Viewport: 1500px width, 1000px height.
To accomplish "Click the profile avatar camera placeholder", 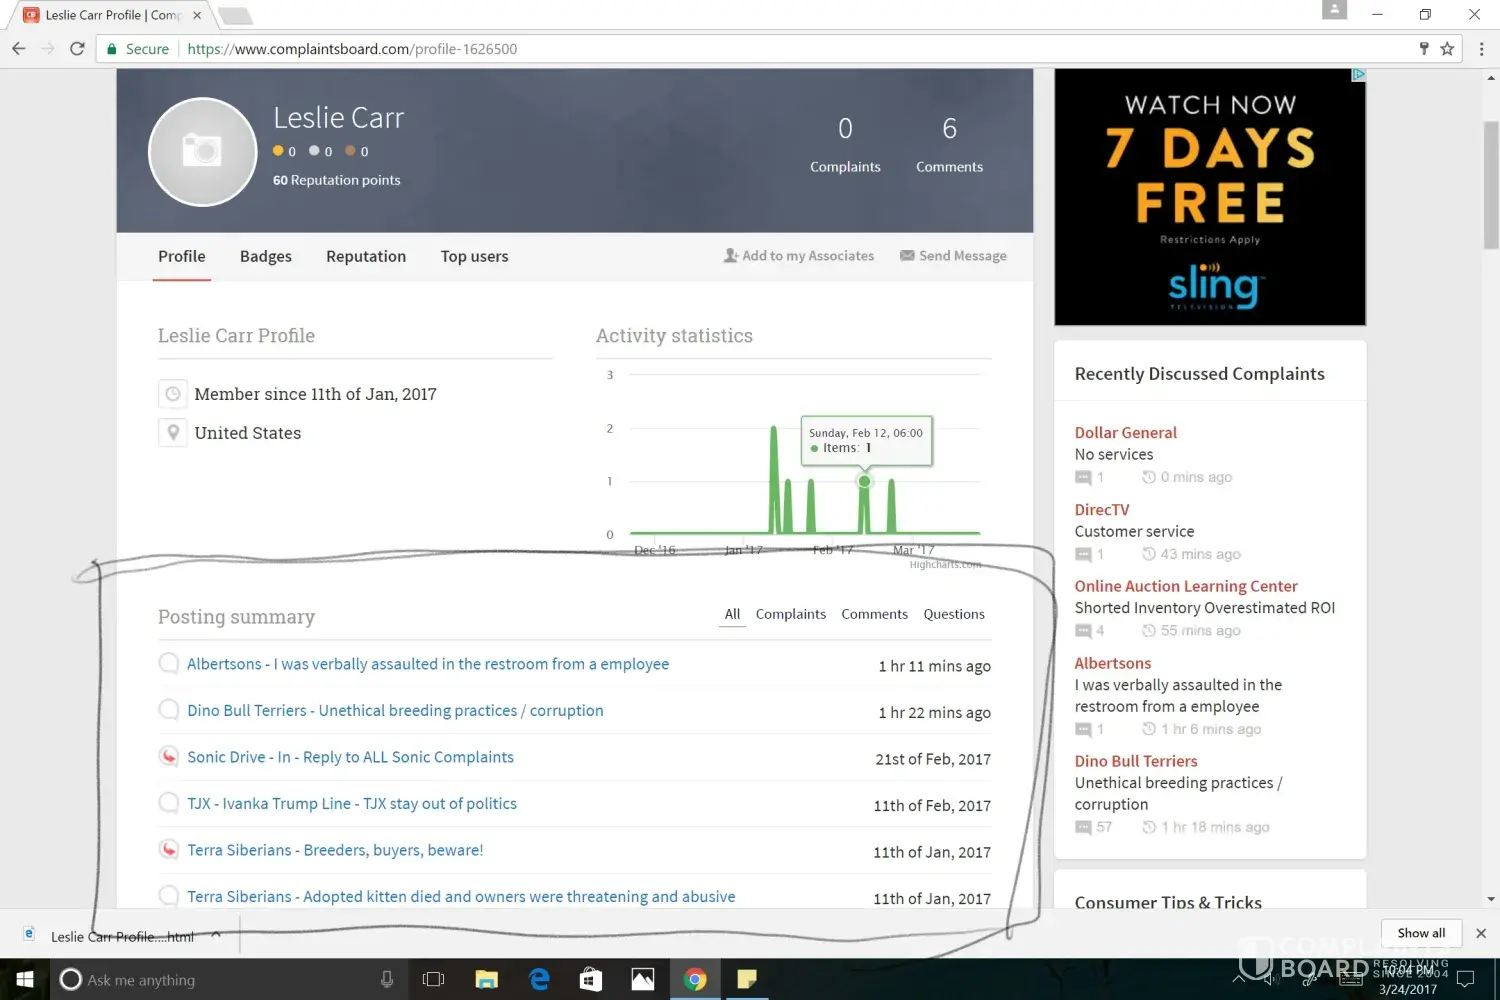I will click(x=203, y=152).
